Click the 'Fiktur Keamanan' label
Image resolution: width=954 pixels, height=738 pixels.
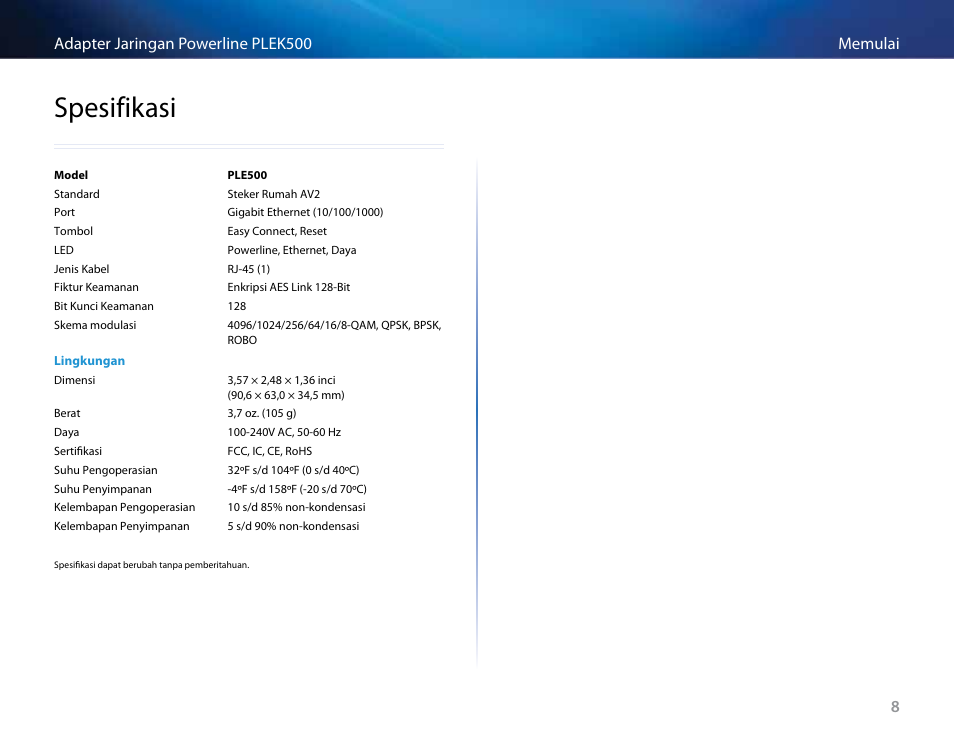pyautogui.click(x=96, y=287)
